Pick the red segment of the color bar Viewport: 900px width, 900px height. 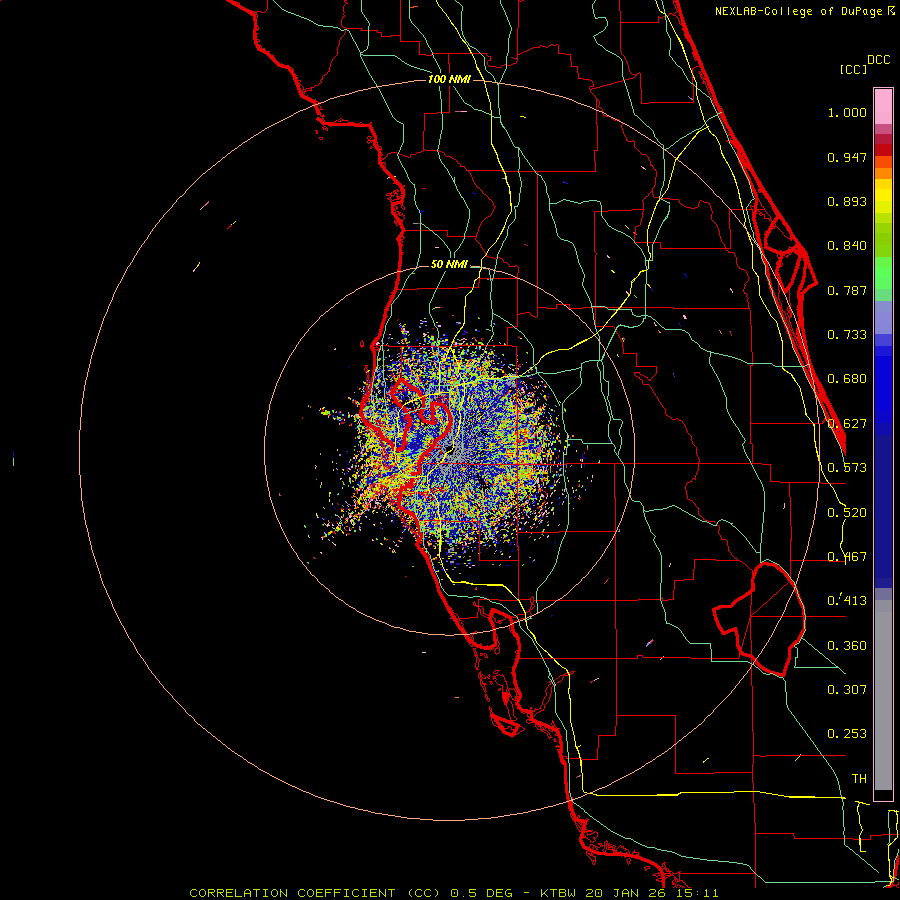point(883,149)
